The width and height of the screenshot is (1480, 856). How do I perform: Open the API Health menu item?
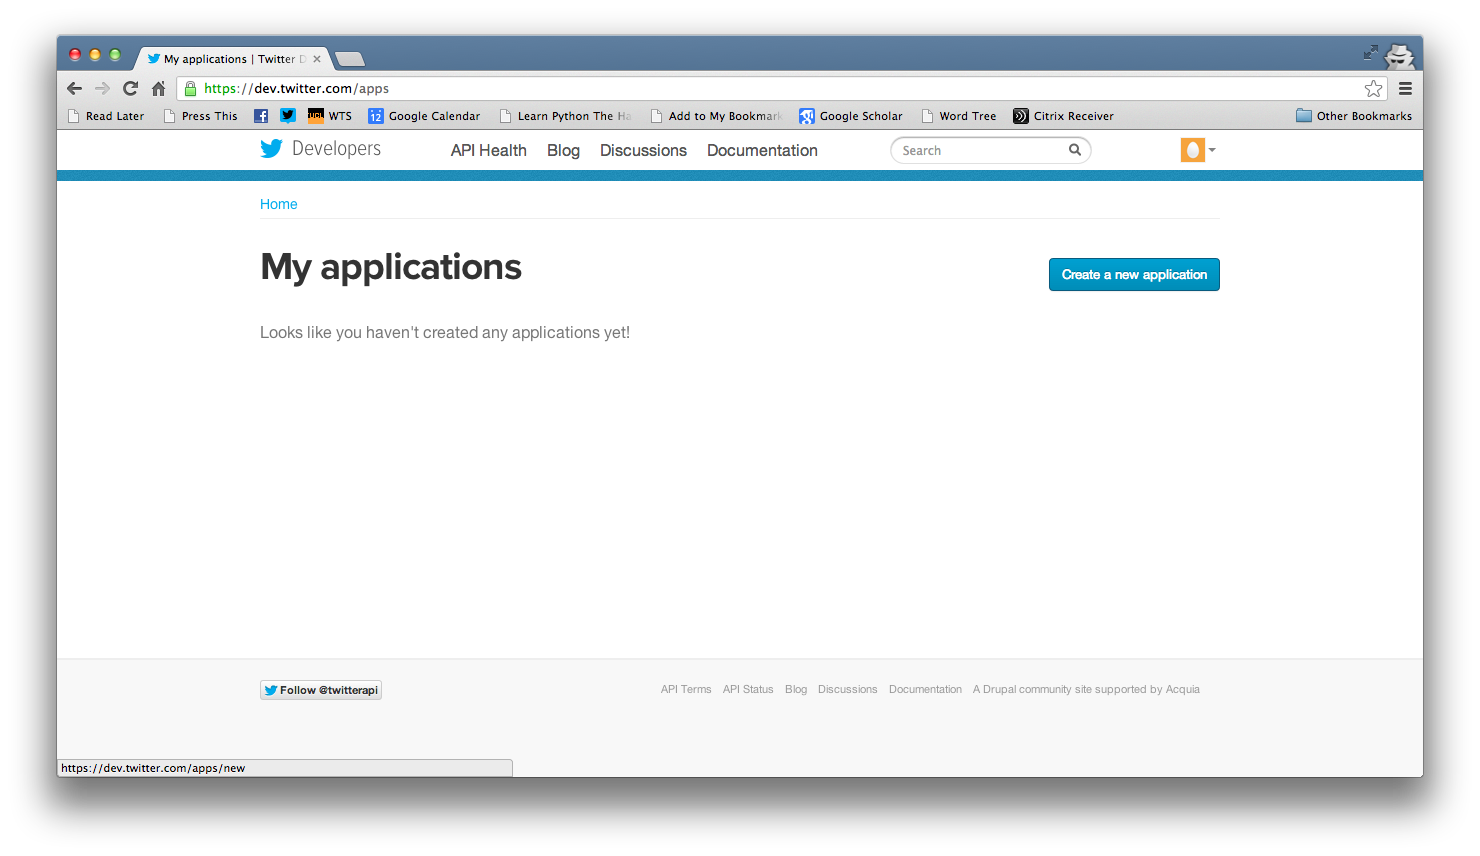pyautogui.click(x=488, y=150)
